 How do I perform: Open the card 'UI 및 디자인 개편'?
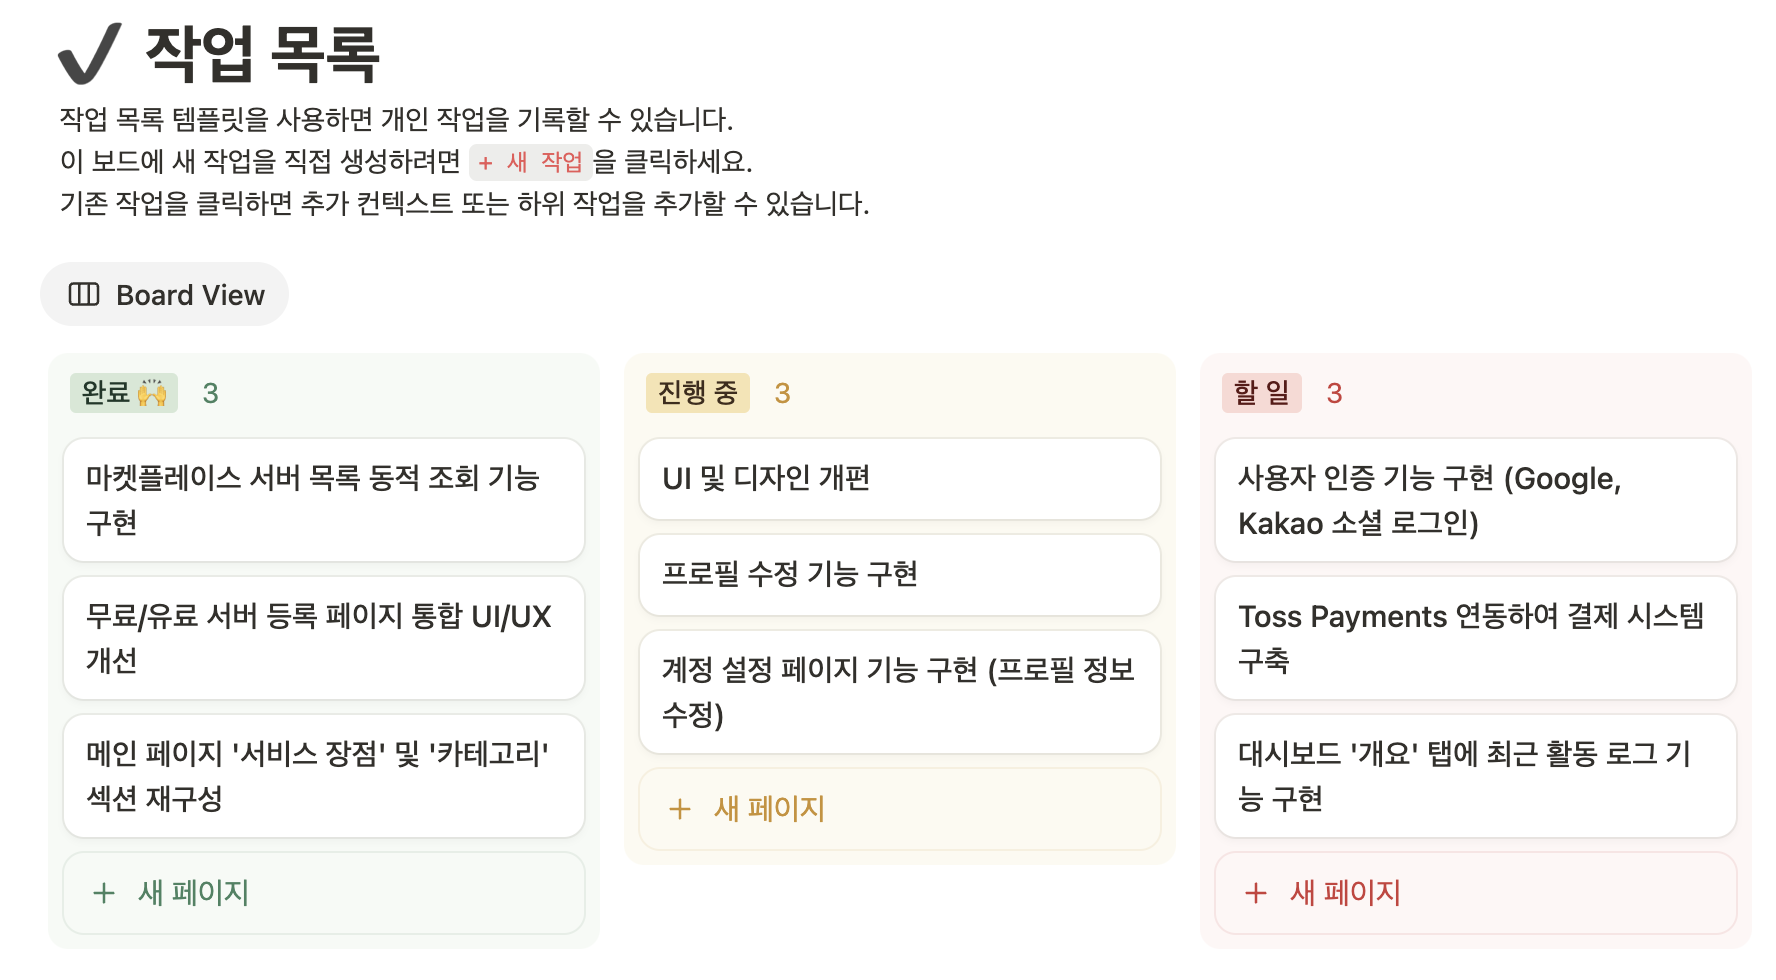(x=899, y=479)
